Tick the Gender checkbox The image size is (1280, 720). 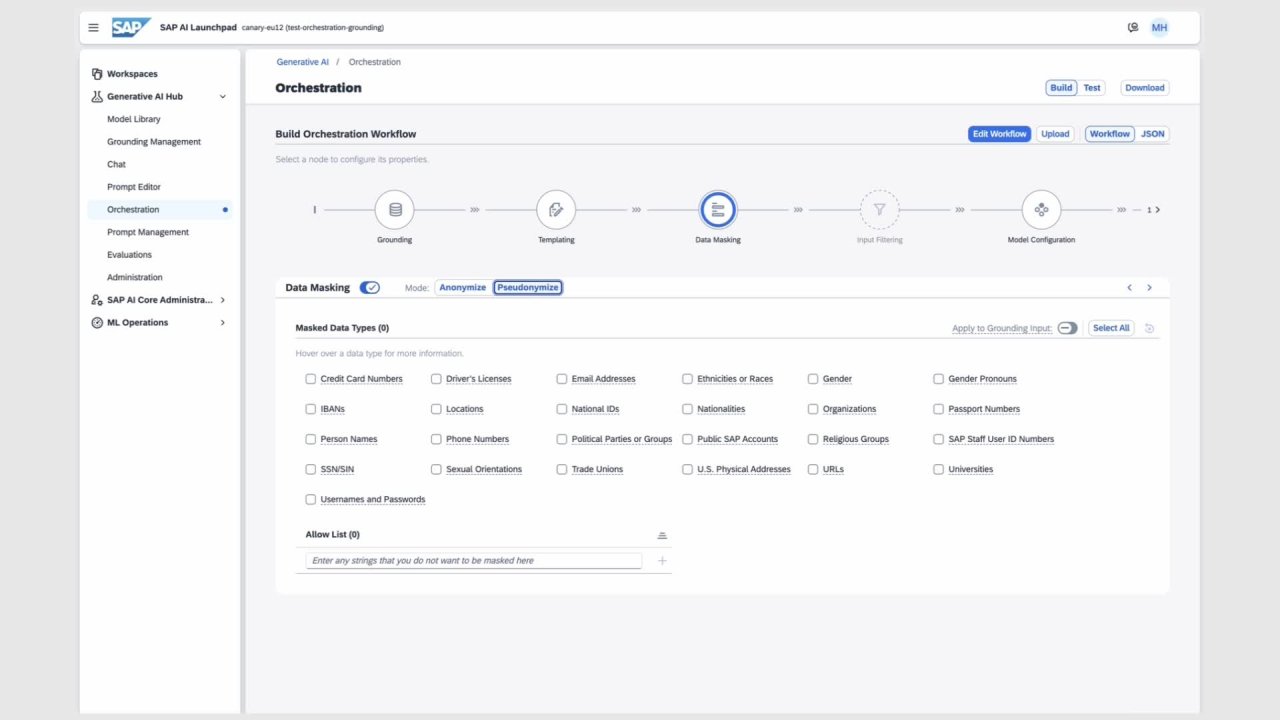(x=813, y=379)
